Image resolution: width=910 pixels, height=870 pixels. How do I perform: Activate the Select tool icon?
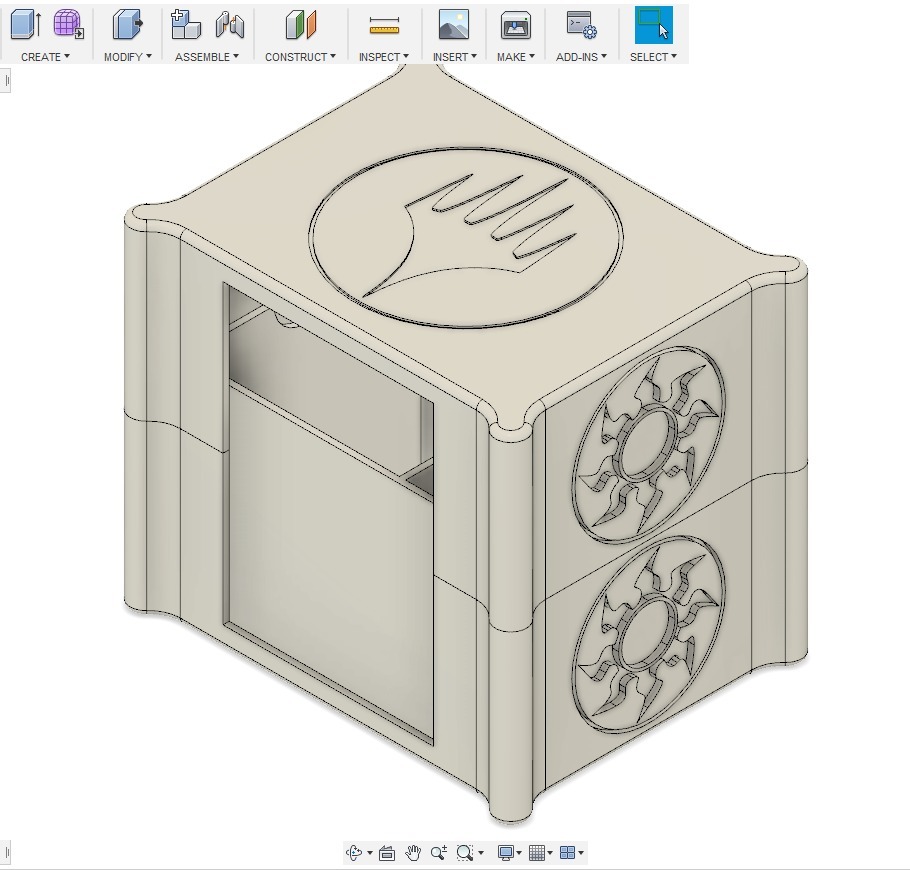(x=653, y=24)
